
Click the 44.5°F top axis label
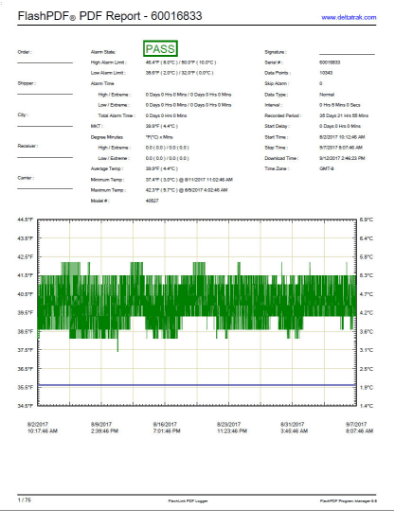pyautogui.click(x=25, y=220)
